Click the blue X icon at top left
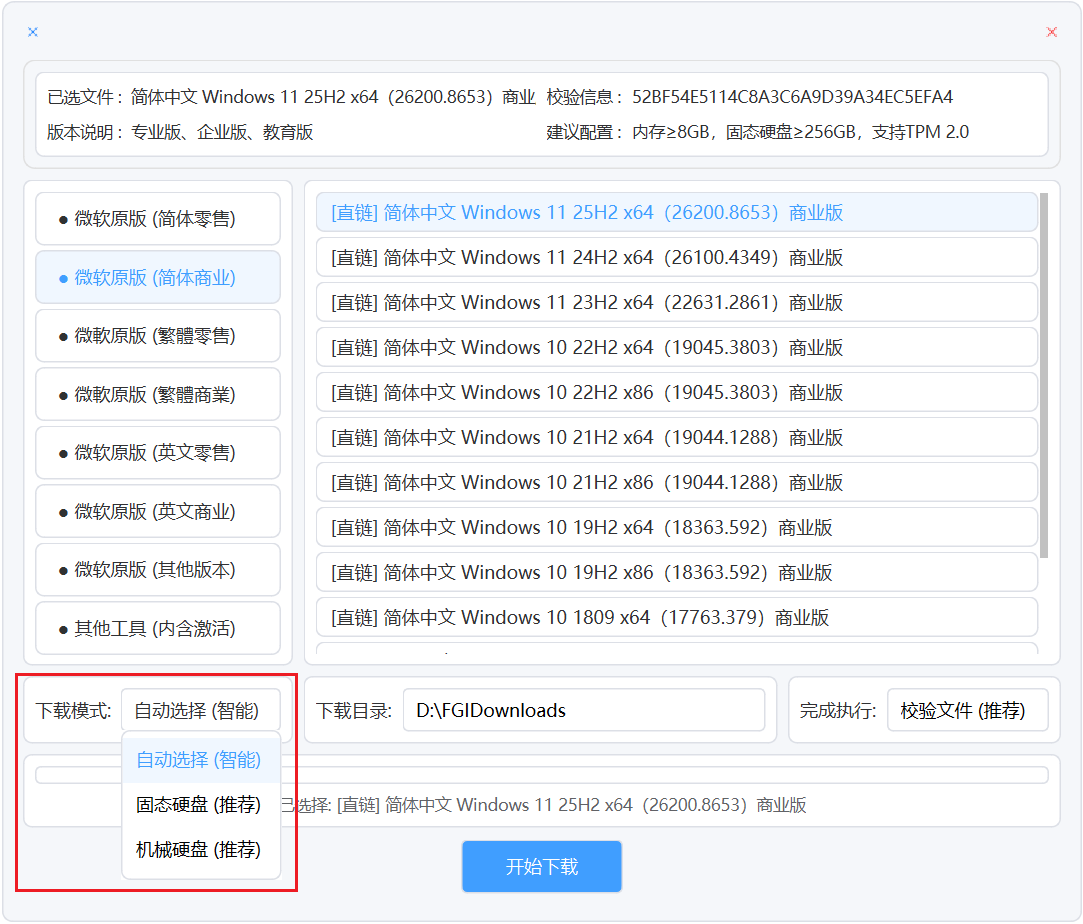1083x924 pixels. coord(32,32)
